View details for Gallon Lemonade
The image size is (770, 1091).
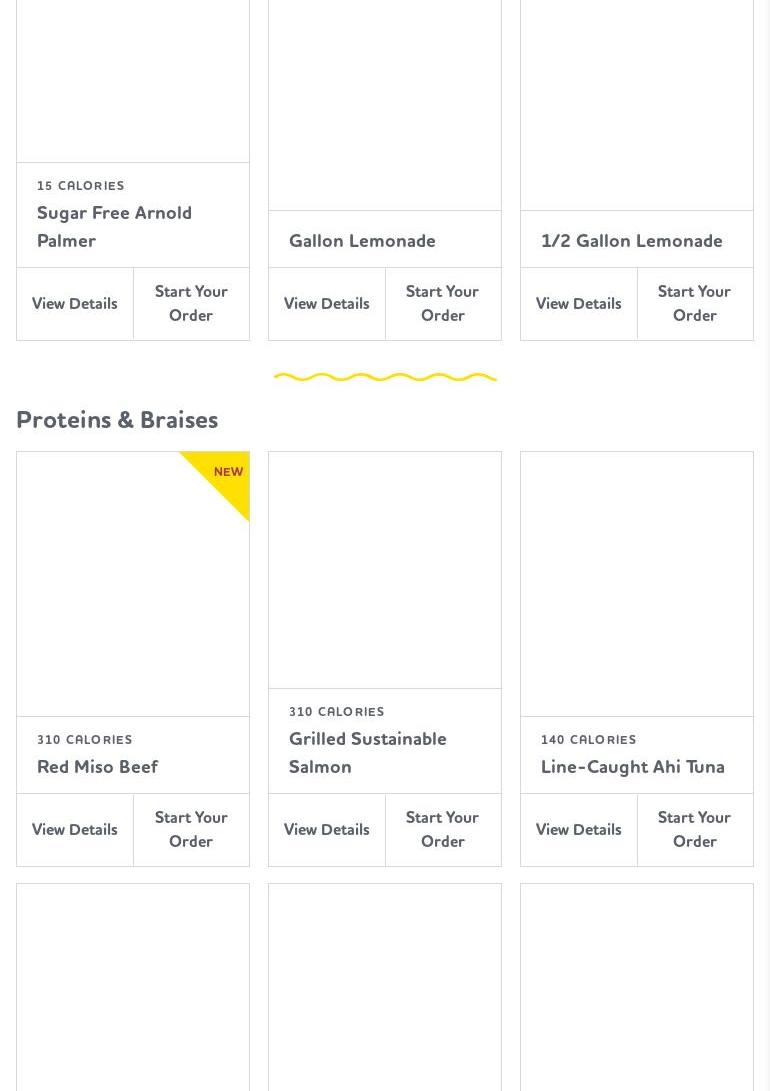tap(326, 303)
